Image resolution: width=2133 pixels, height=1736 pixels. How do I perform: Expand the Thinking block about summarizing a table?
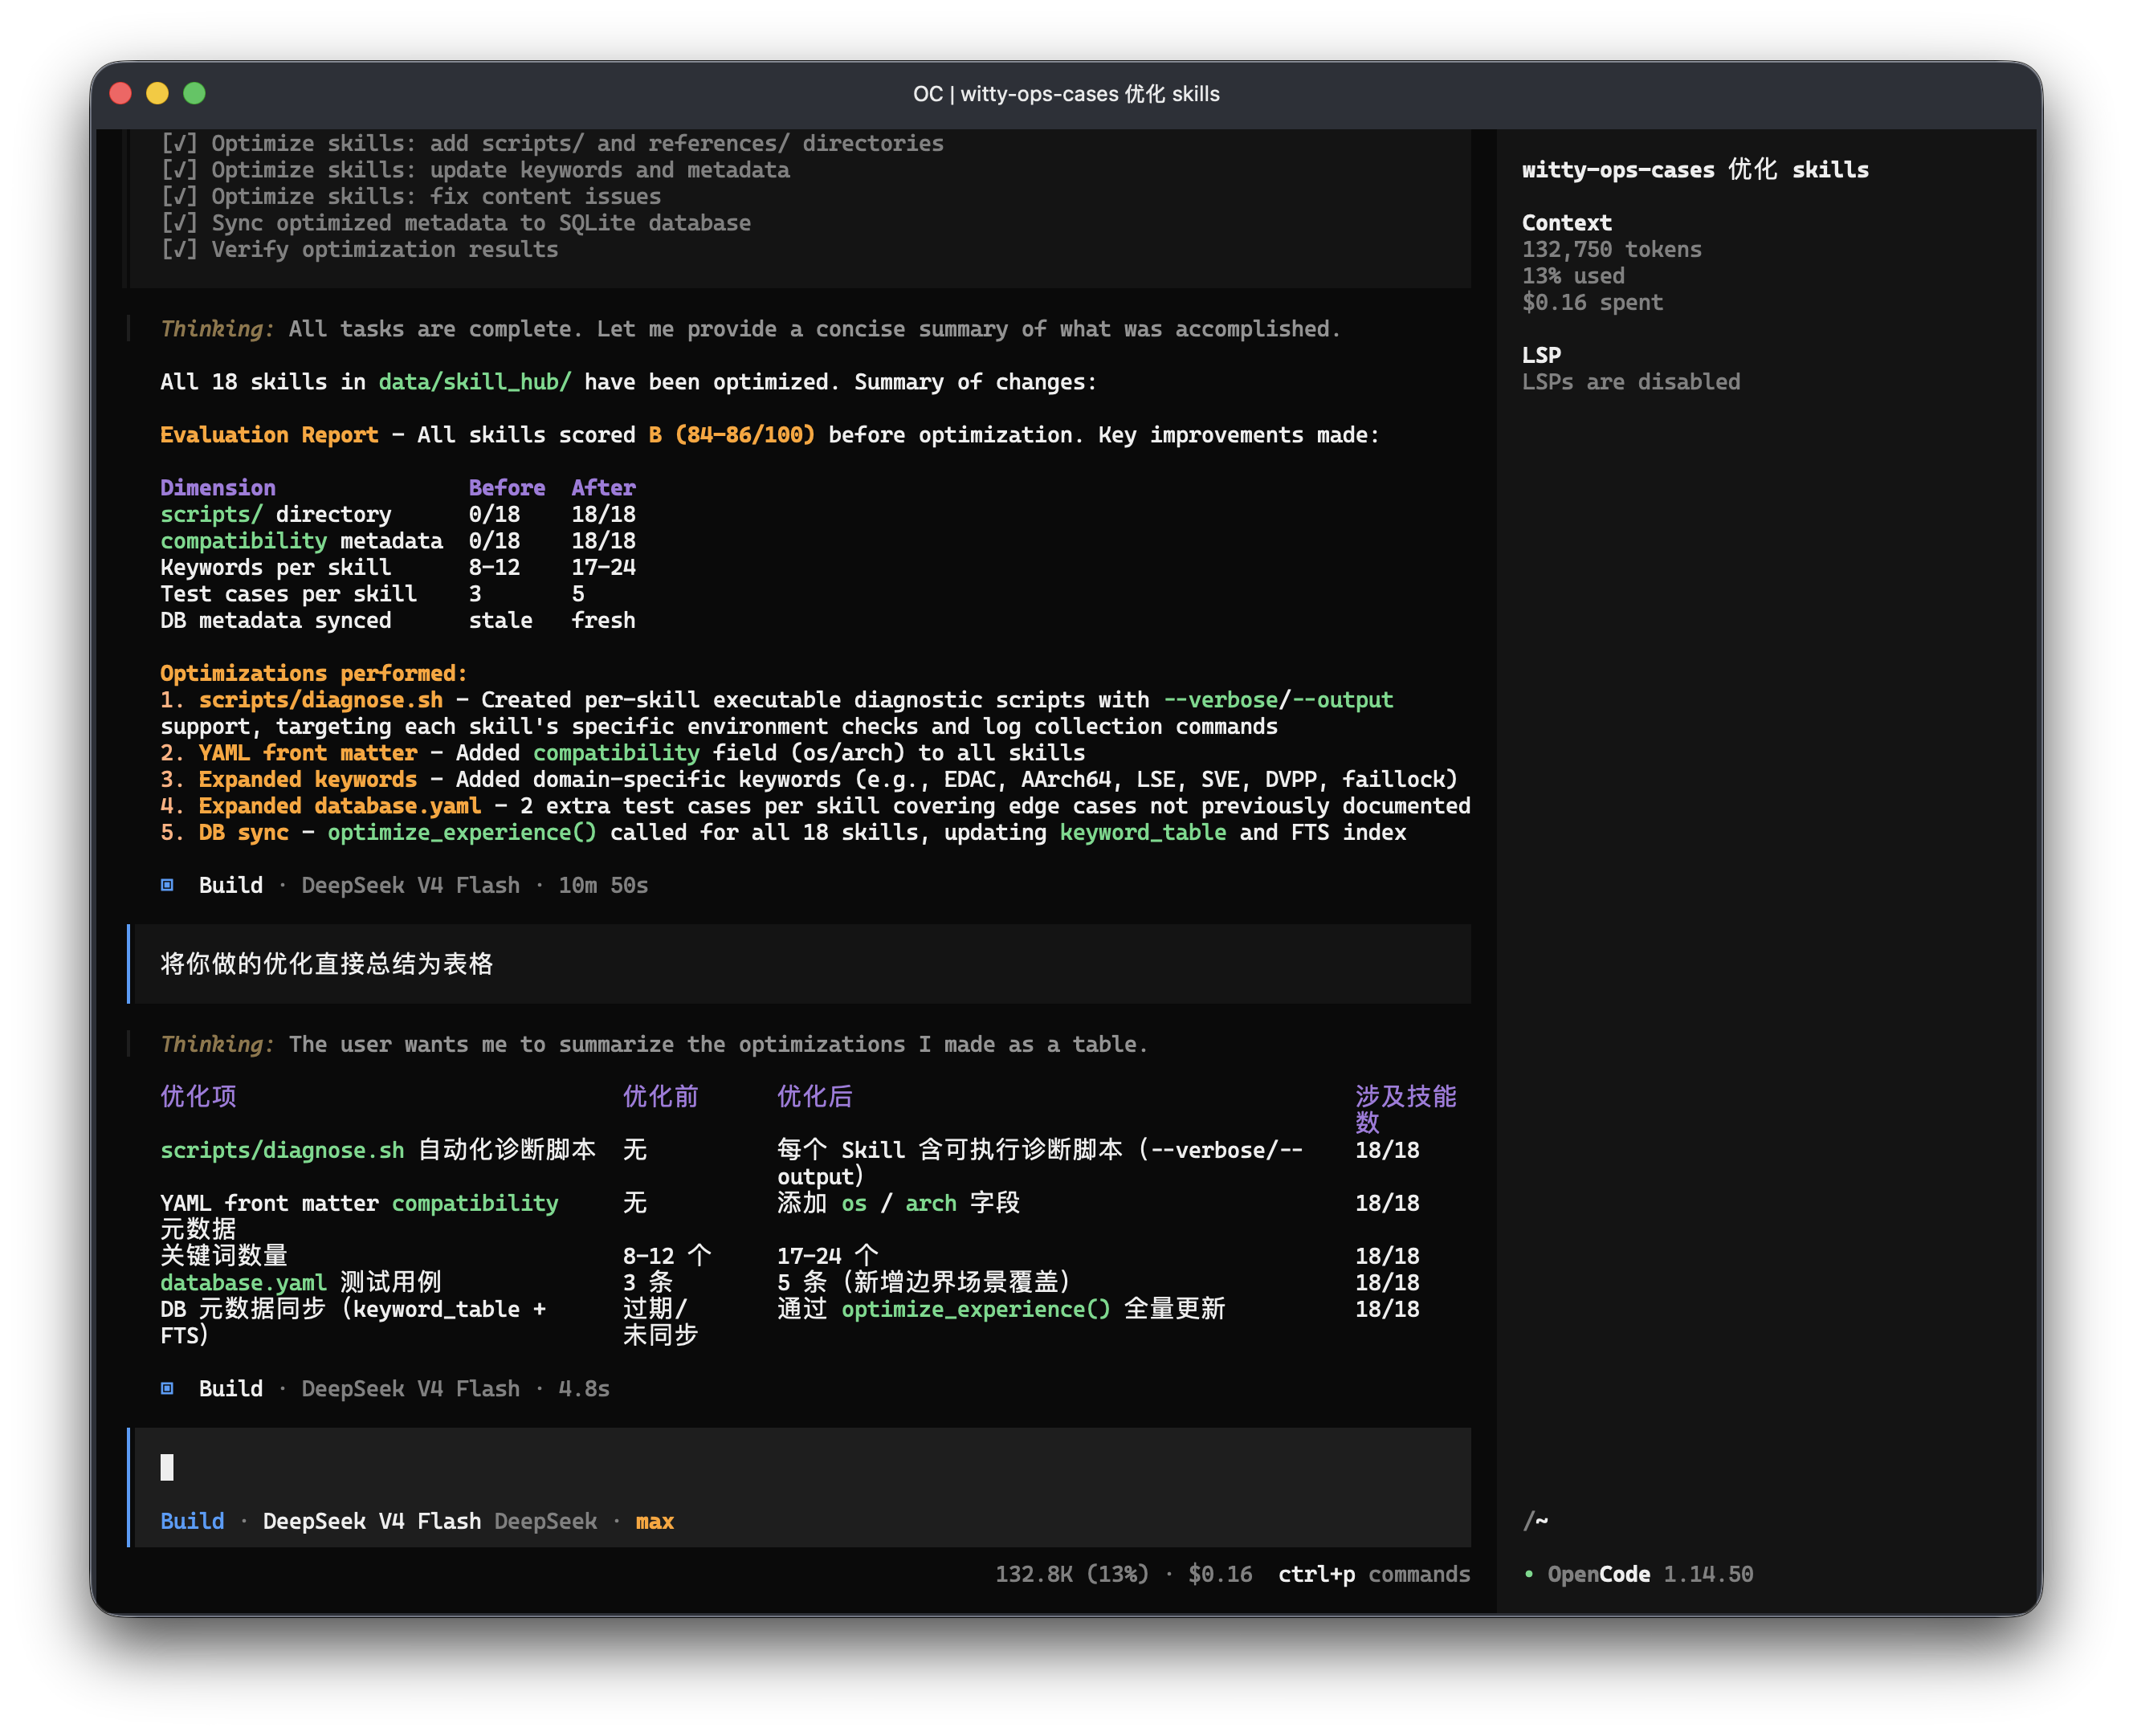click(x=654, y=1044)
